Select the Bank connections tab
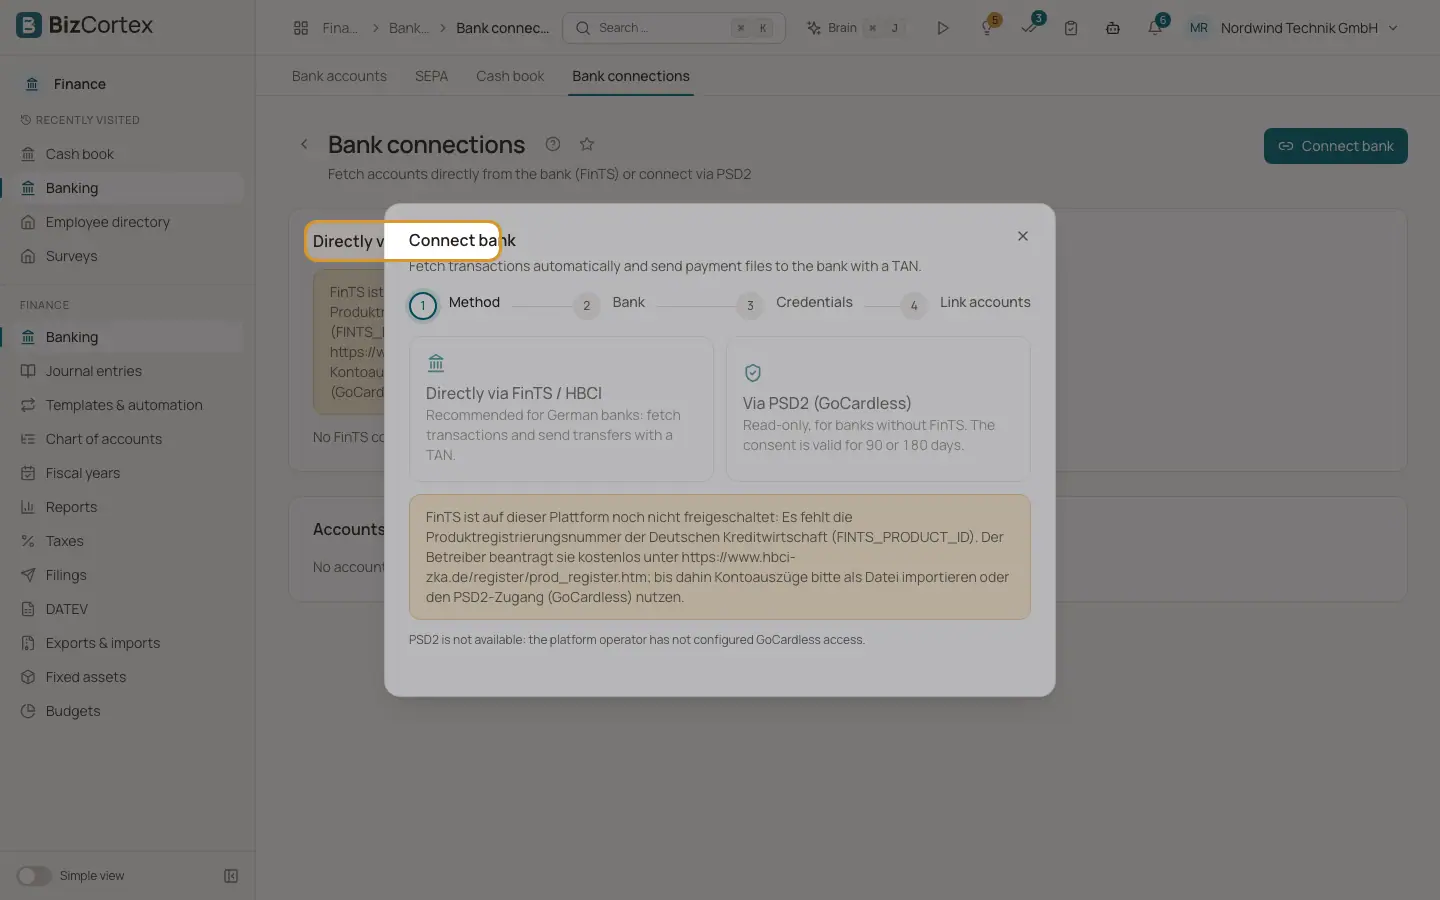 [631, 76]
